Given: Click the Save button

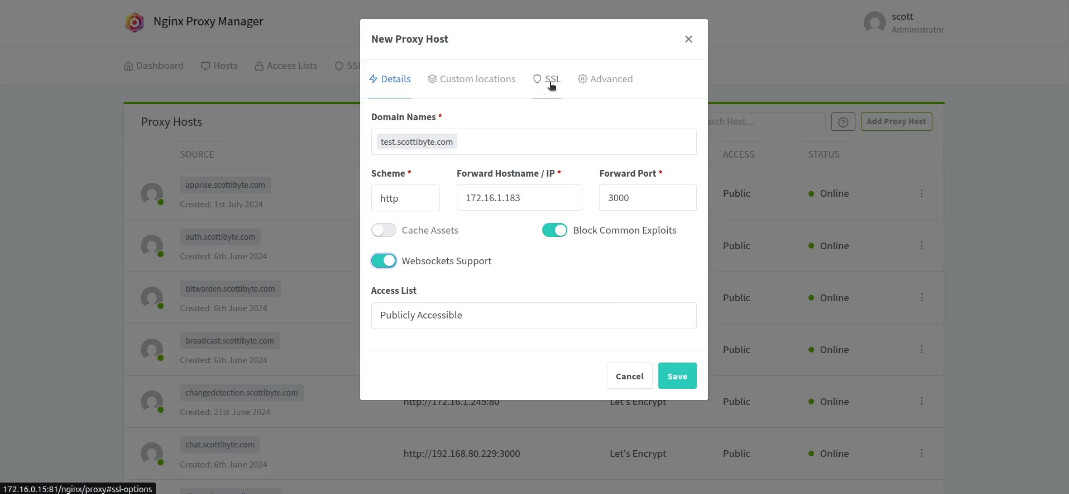Looking at the screenshot, I should (x=677, y=376).
